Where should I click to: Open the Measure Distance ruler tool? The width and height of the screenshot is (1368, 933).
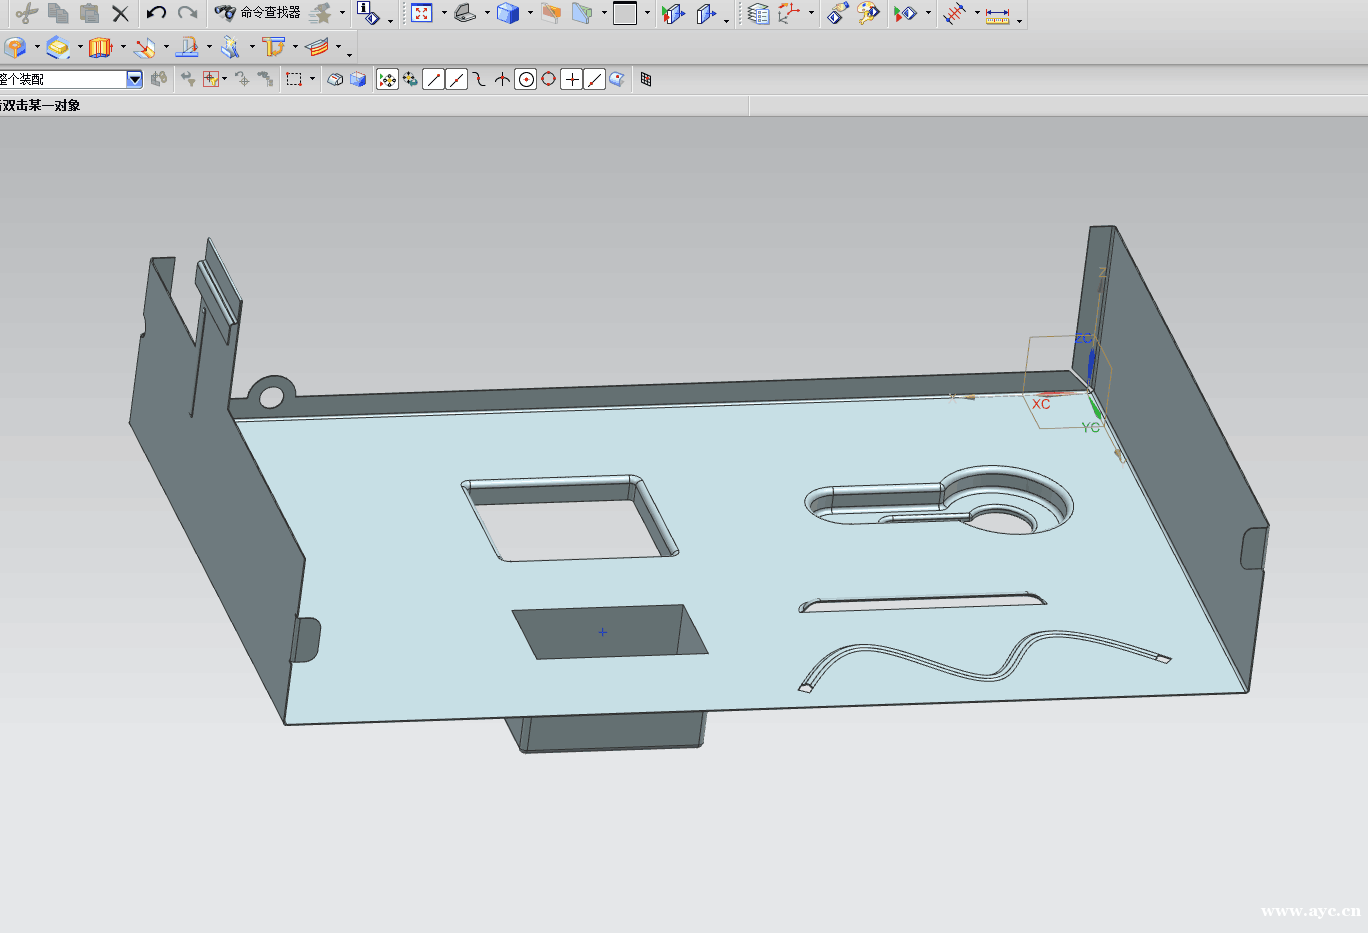(997, 14)
